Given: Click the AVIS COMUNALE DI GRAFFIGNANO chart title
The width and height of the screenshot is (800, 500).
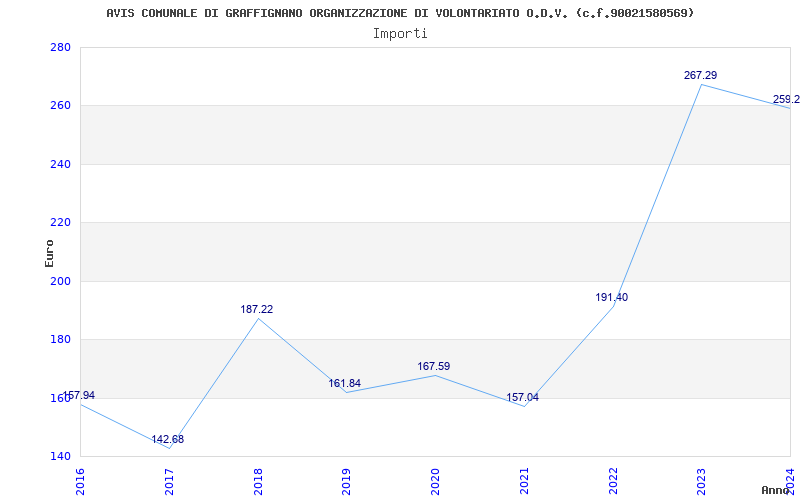Looking at the screenshot, I should (x=400, y=13).
